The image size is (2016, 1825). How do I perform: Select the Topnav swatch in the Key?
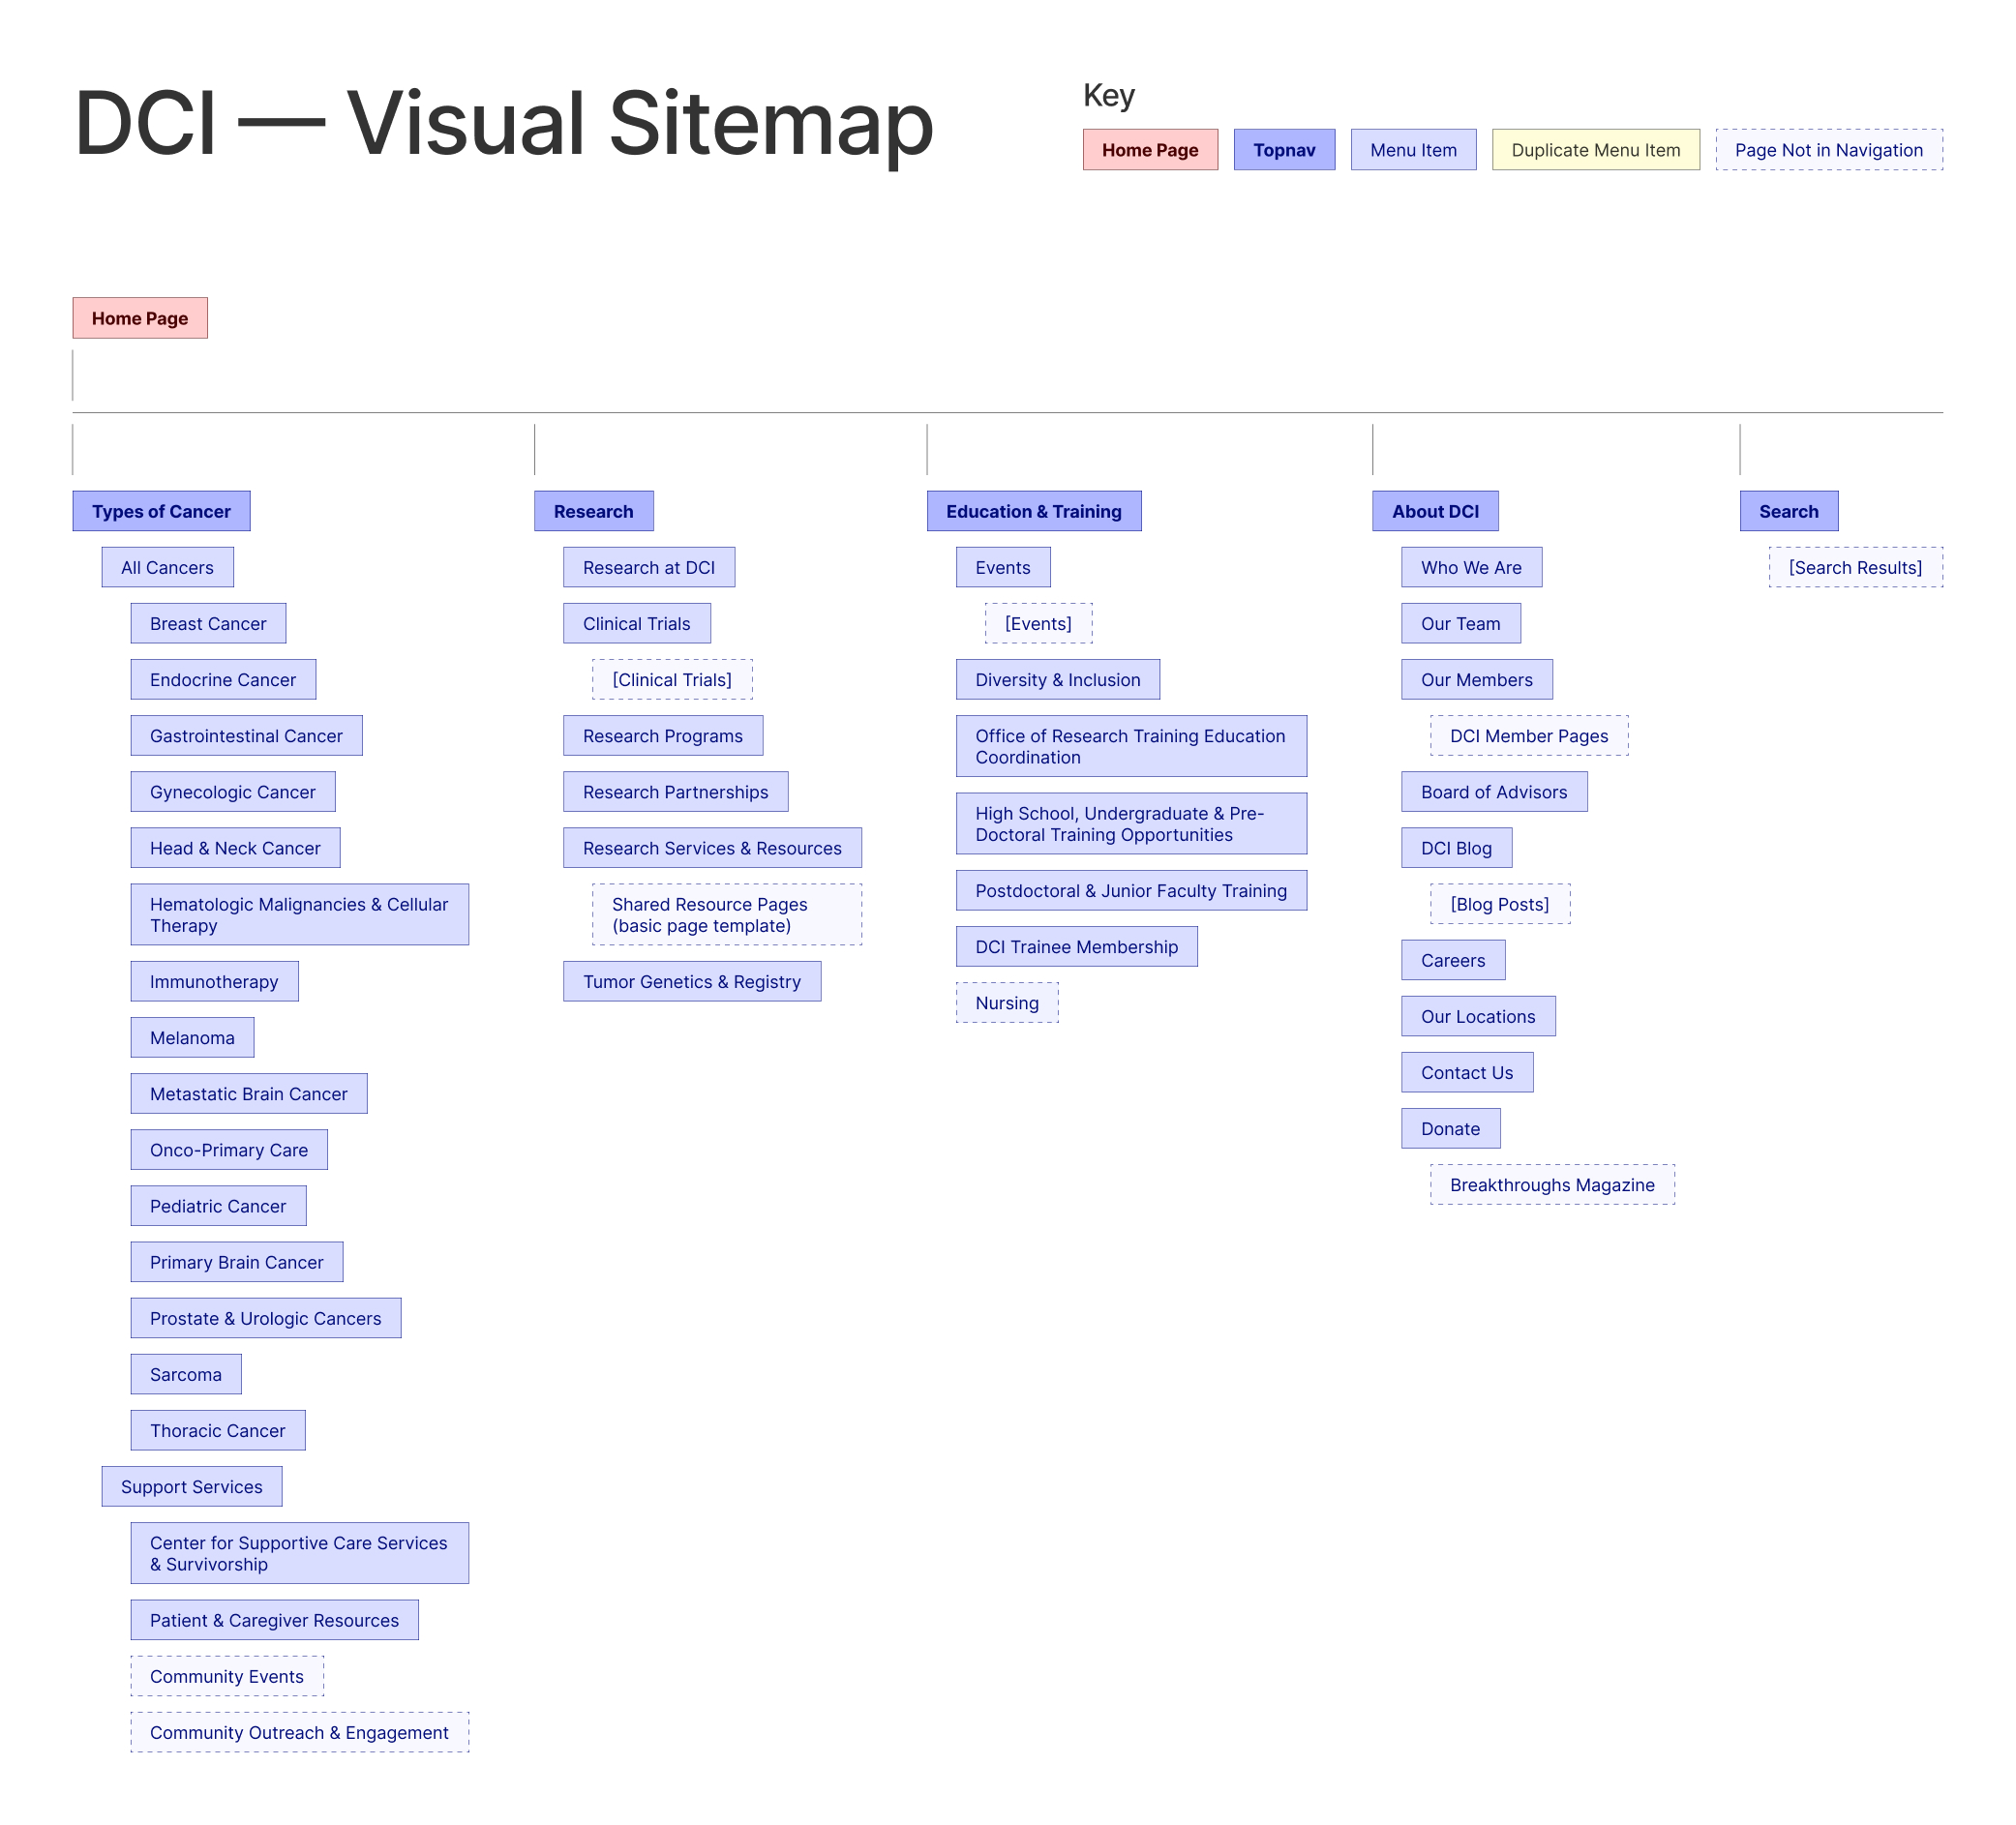click(x=1284, y=150)
